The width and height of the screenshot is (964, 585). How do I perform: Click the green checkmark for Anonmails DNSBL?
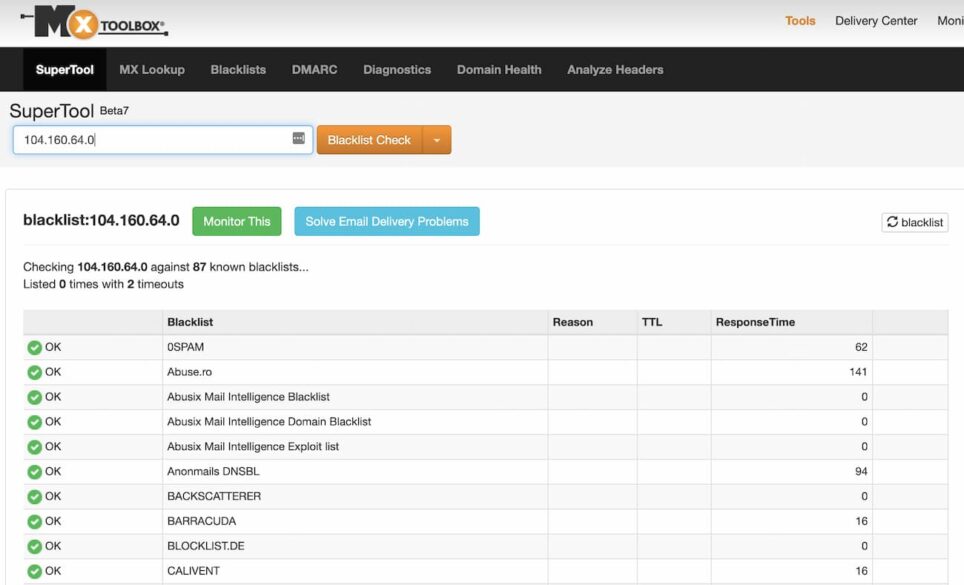tap(35, 472)
